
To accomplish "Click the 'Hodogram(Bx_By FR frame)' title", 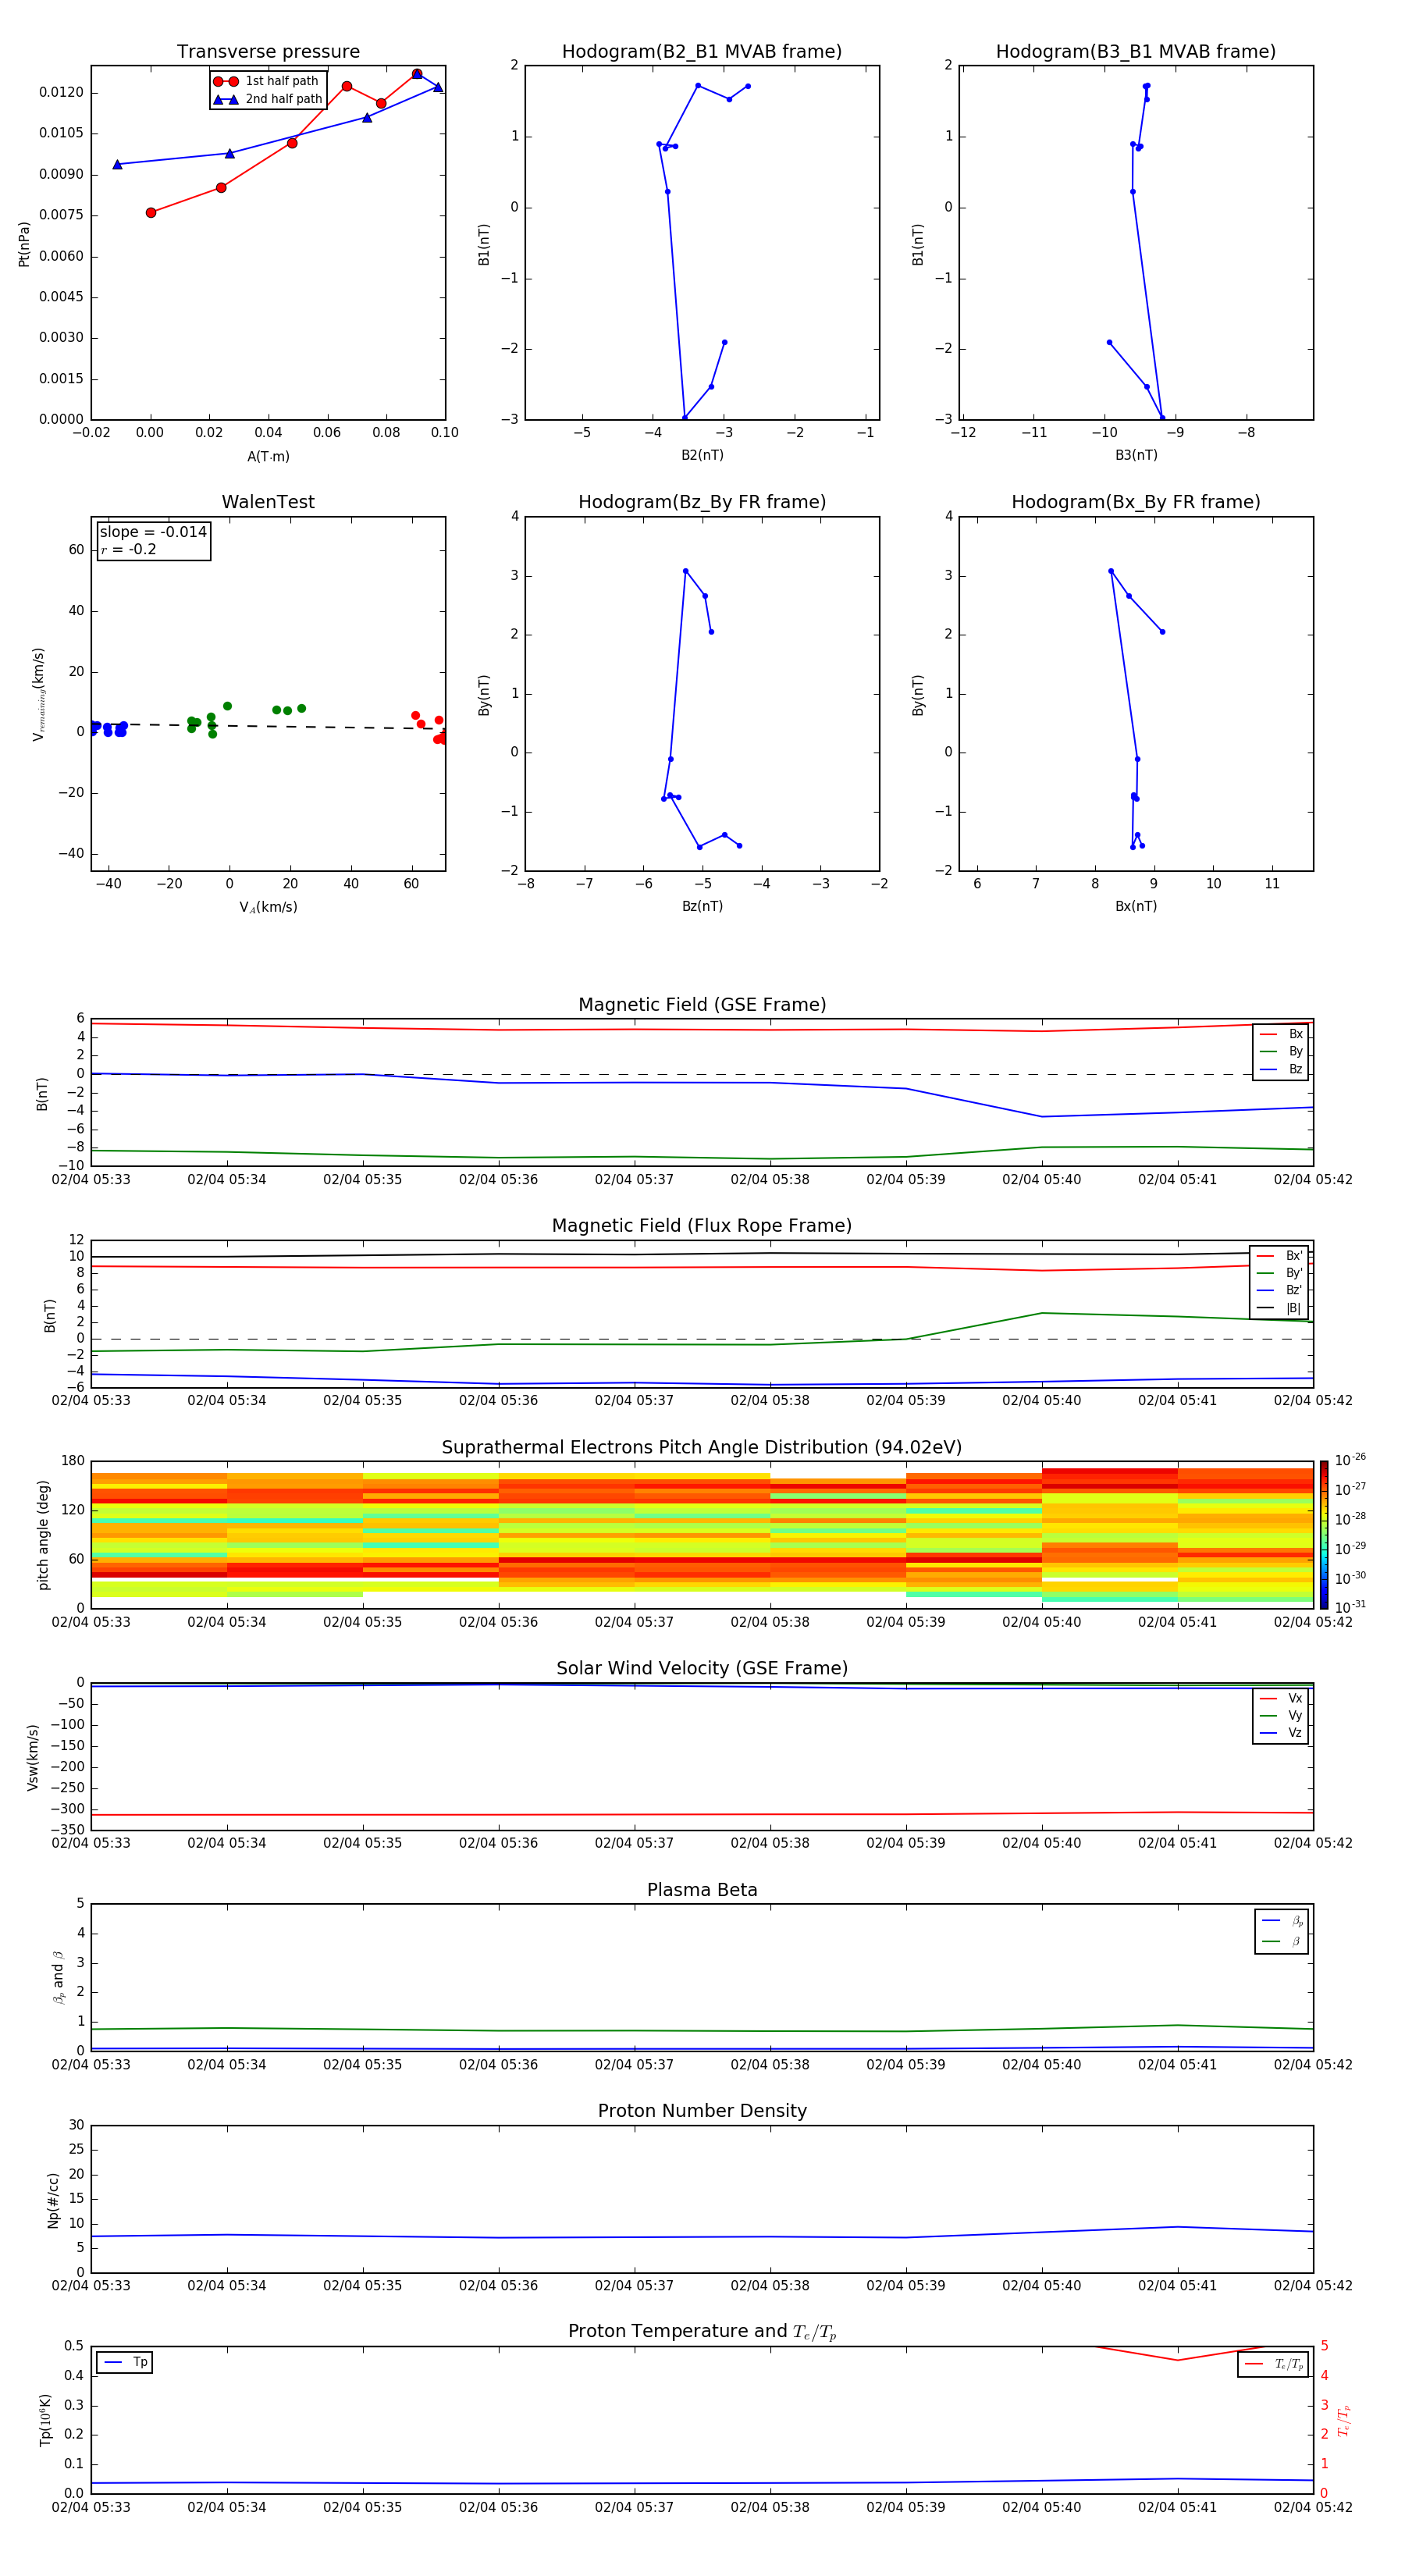I will [x=1135, y=502].
